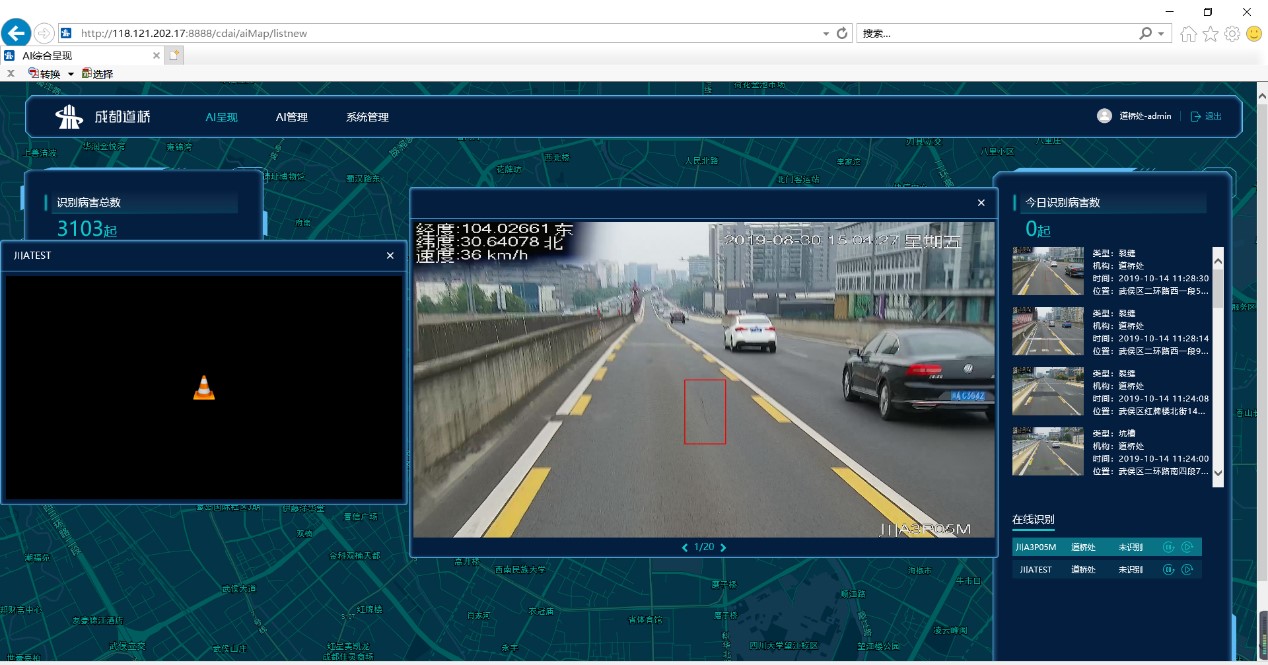Viewport: 1268px width, 665px height.
Task: Expand the browser search provider dropdown
Action: 1162,33
